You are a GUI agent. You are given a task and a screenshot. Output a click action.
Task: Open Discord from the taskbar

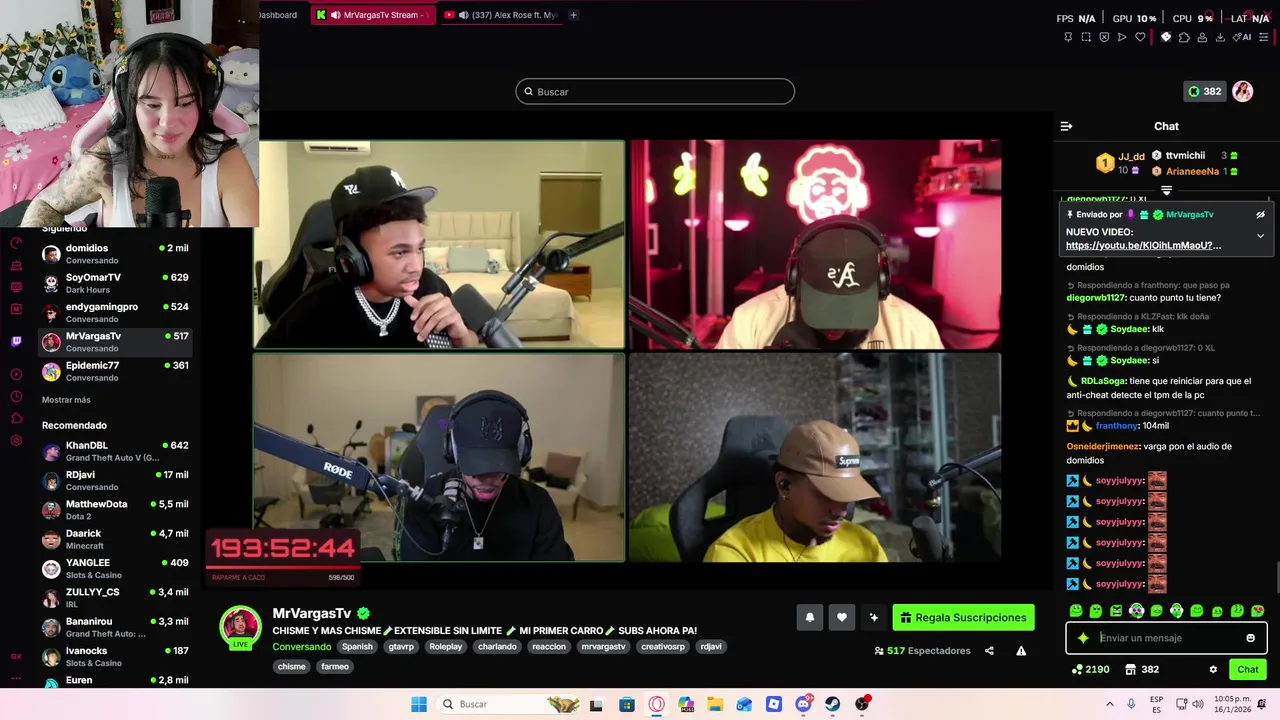(x=803, y=704)
